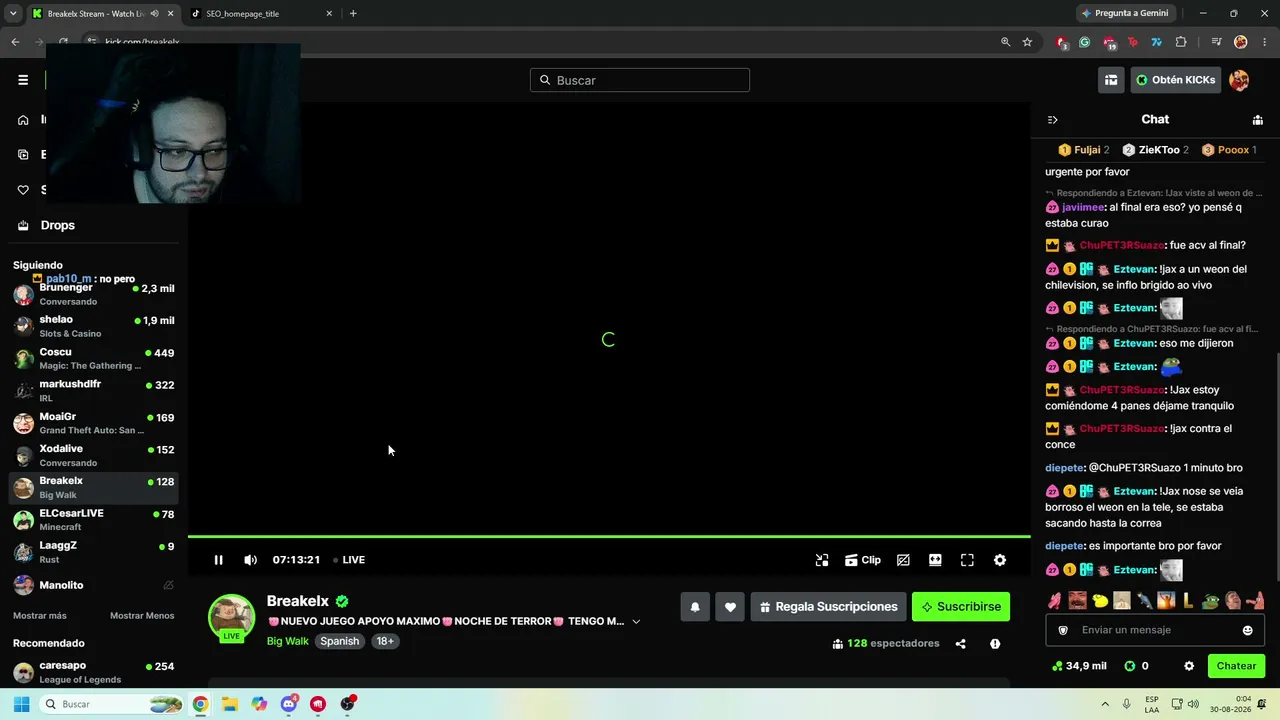
Task: Mute the stream volume speaker icon
Action: (250, 560)
